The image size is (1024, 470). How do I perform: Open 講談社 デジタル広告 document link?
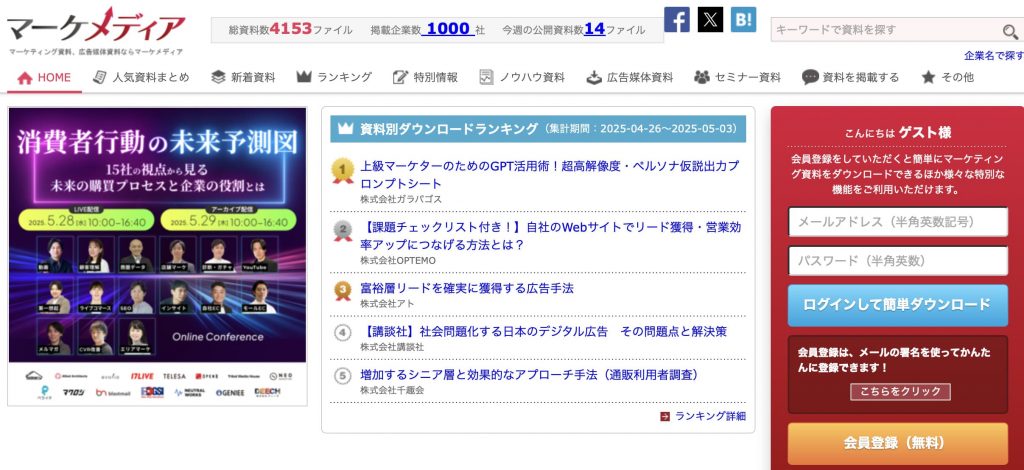pos(543,331)
